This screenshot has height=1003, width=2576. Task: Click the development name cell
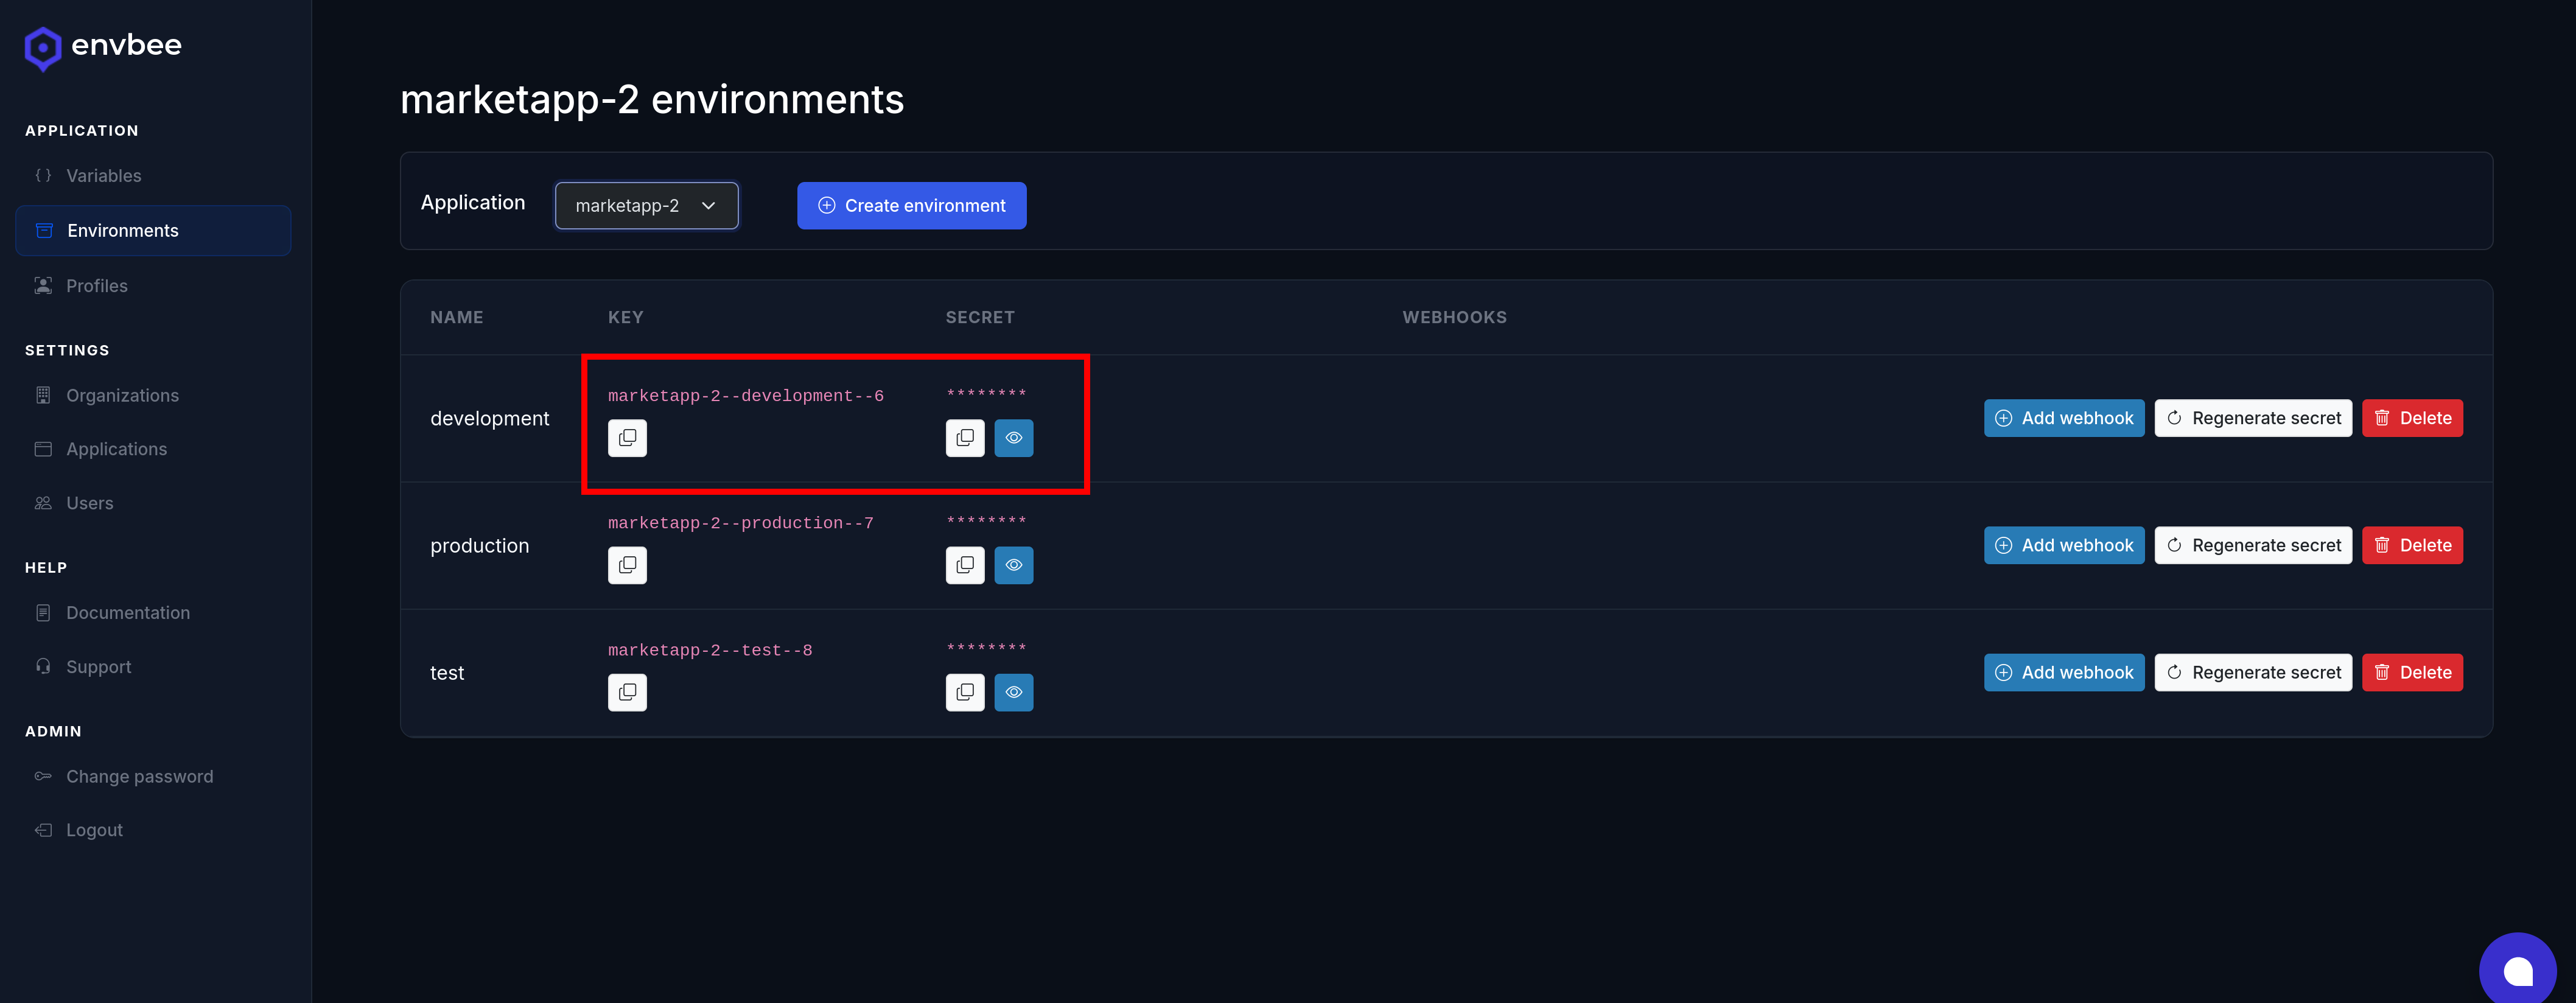[x=490, y=419]
